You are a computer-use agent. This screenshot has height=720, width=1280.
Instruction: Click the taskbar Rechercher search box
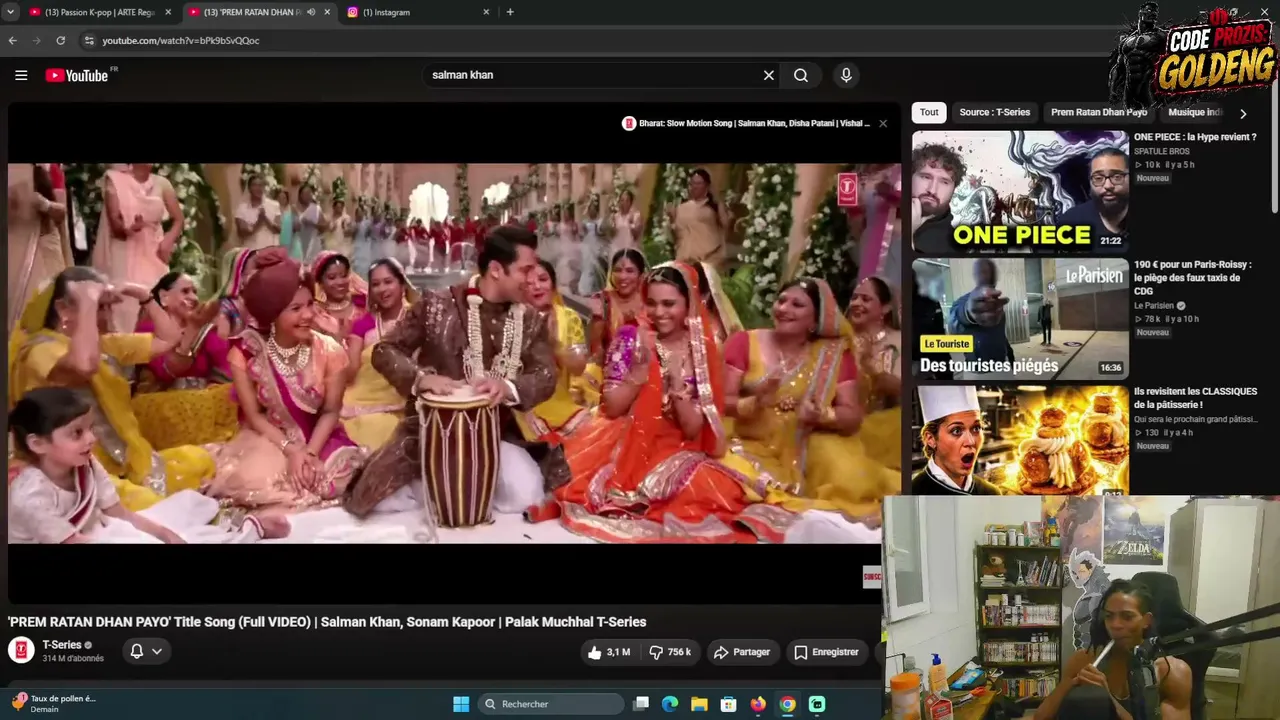pyautogui.click(x=551, y=704)
